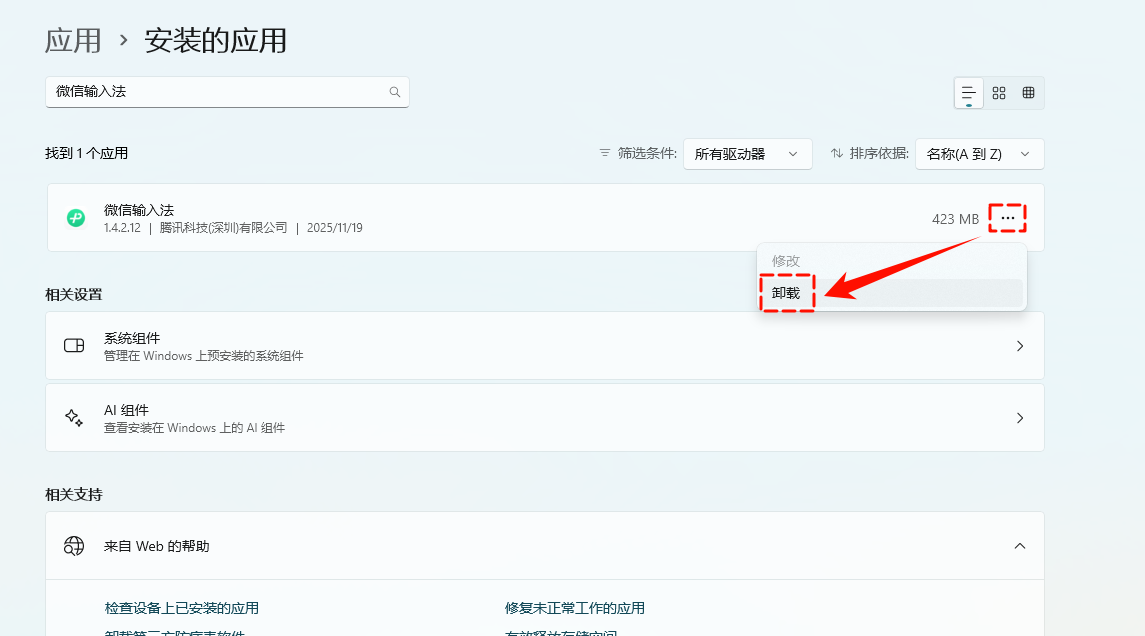This screenshot has width=1145, height=636.
Task: Switch to grid view layout
Action: (998, 92)
